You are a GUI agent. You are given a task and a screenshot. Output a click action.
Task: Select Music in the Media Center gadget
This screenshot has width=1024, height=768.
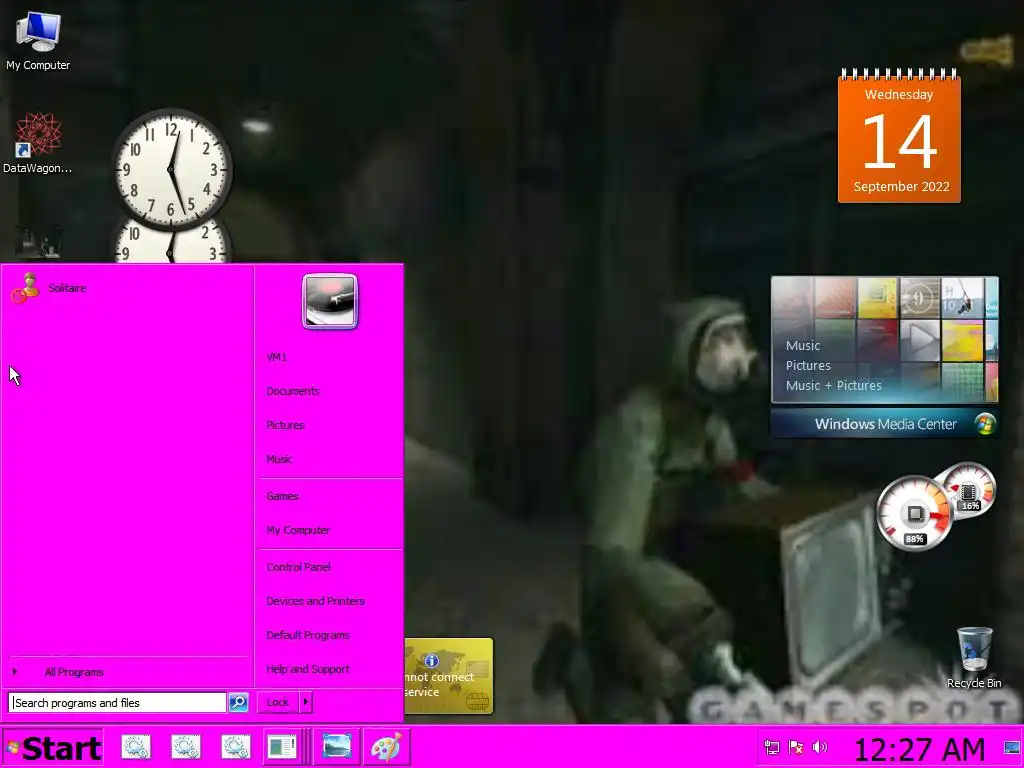point(803,345)
